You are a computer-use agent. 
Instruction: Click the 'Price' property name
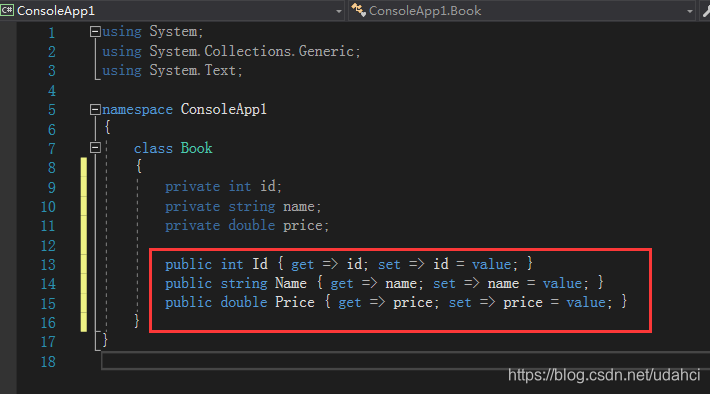coord(295,302)
